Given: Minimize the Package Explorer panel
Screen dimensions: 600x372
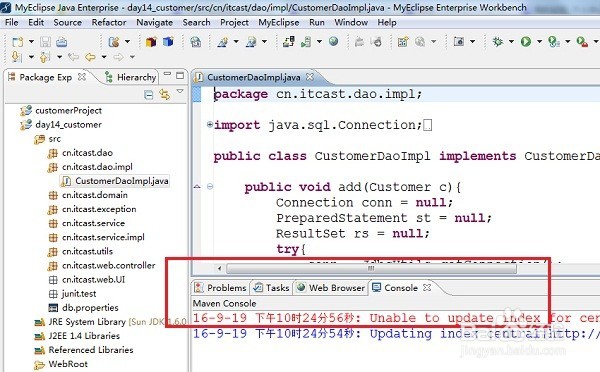Looking at the screenshot, I should click(x=167, y=73).
